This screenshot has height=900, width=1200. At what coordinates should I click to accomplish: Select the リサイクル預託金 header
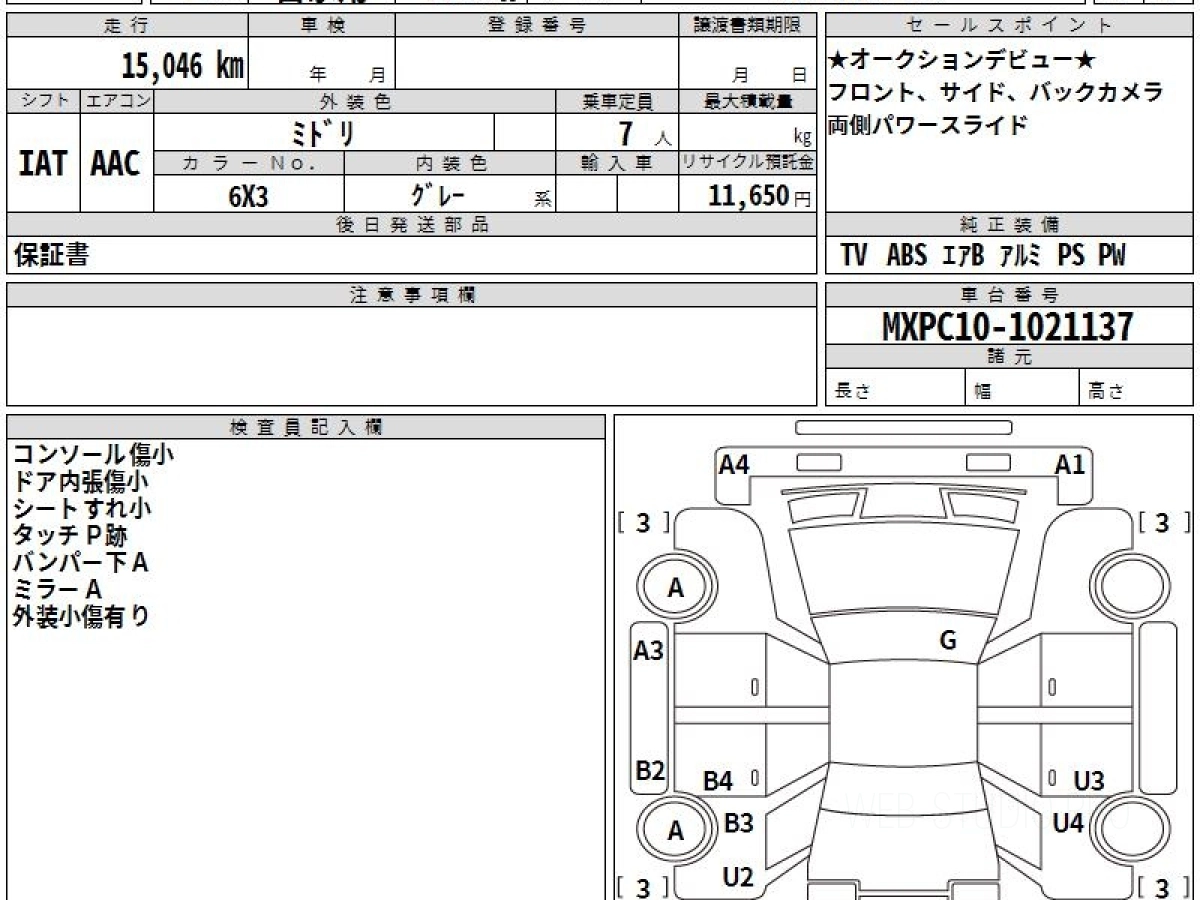point(747,163)
